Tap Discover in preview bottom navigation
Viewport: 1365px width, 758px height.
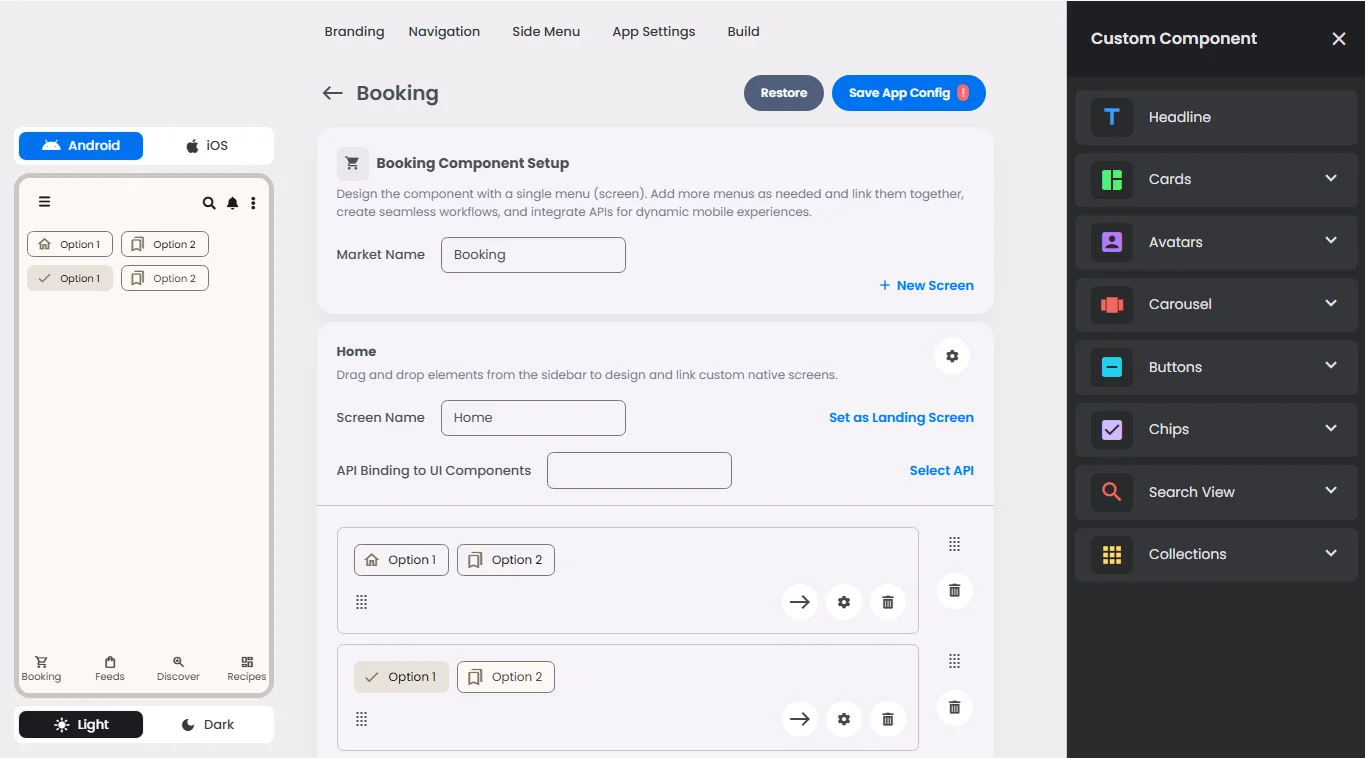(178, 668)
